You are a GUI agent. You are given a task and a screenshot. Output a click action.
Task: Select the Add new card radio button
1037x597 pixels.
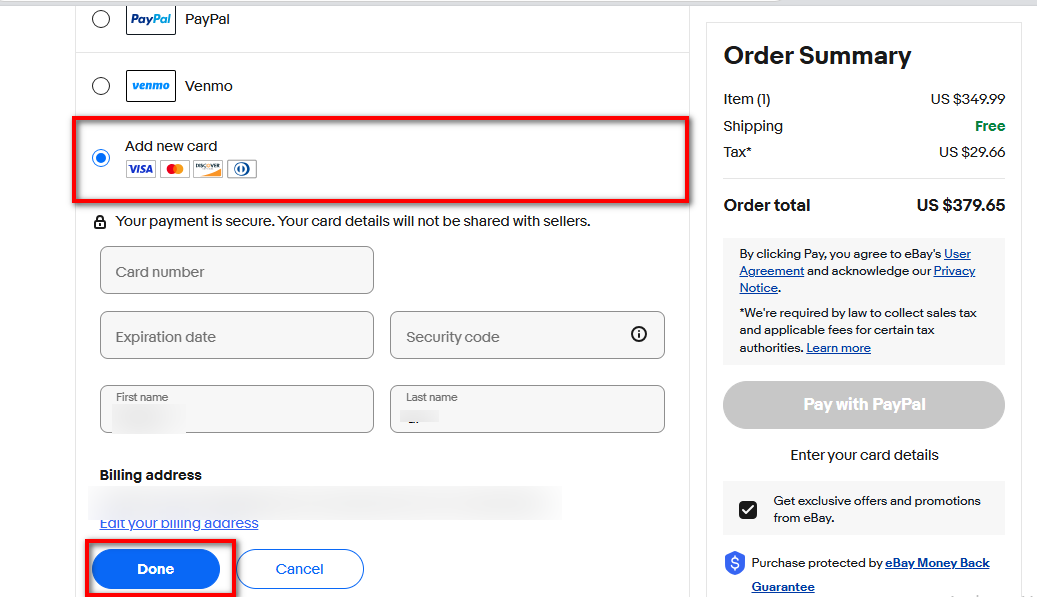(x=100, y=157)
